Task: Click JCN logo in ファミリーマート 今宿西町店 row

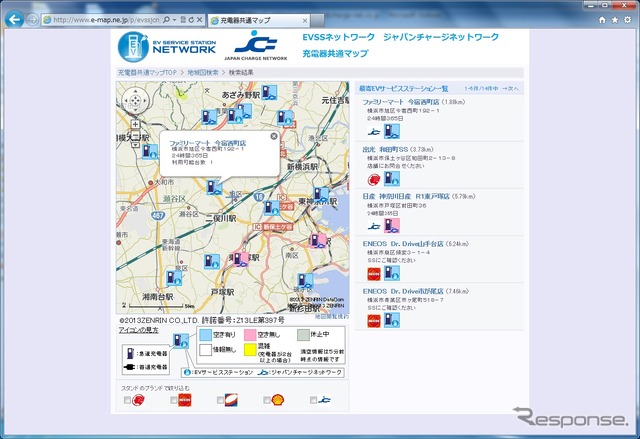Action: coord(374,132)
